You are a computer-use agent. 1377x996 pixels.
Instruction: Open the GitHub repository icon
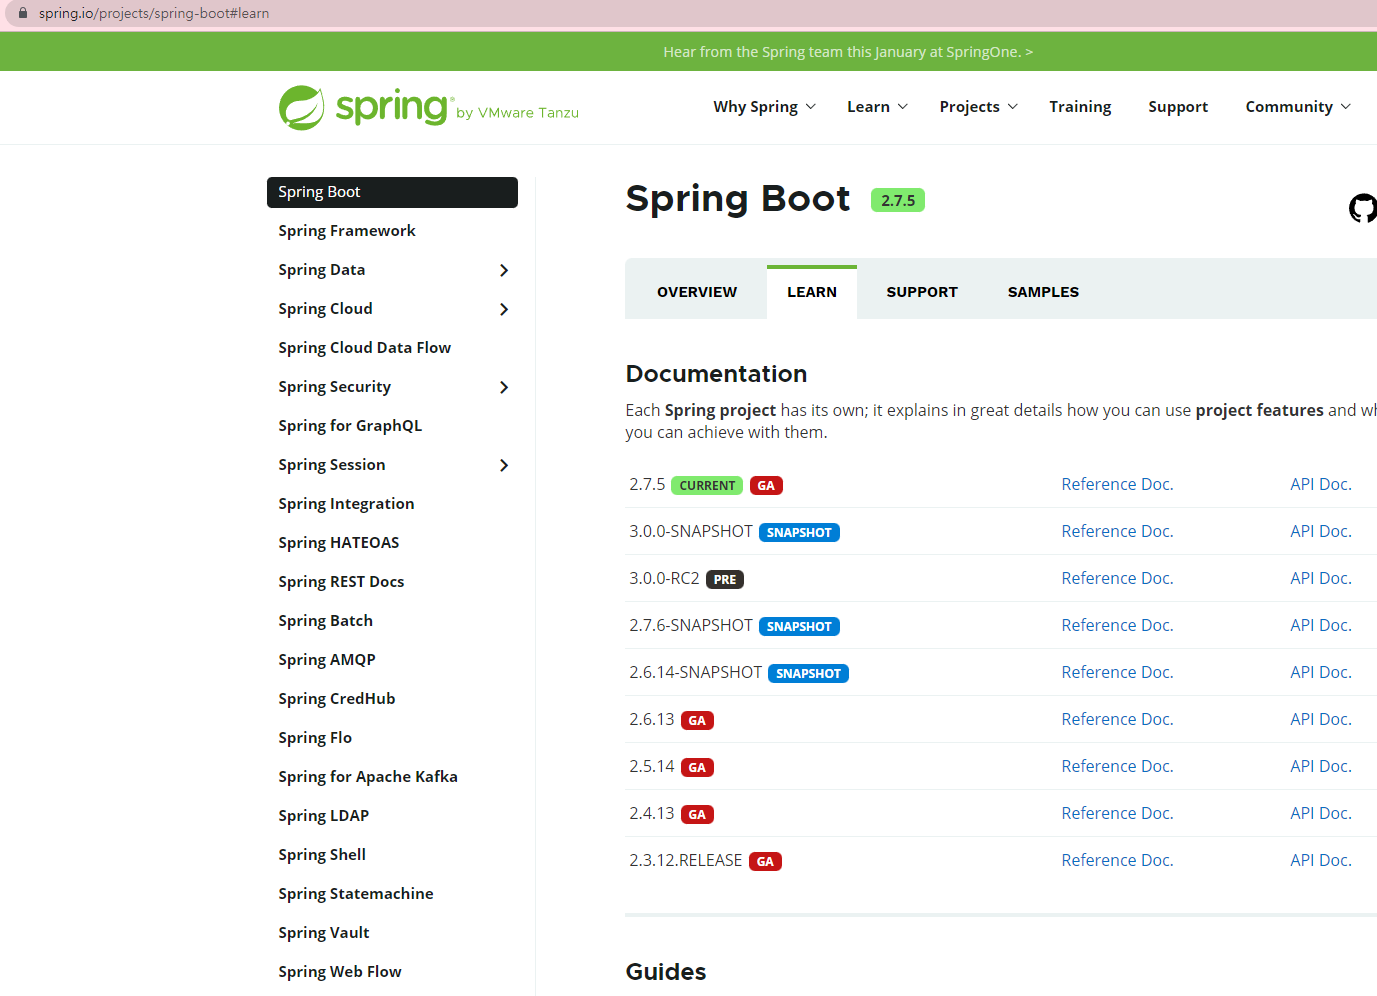[x=1363, y=208]
